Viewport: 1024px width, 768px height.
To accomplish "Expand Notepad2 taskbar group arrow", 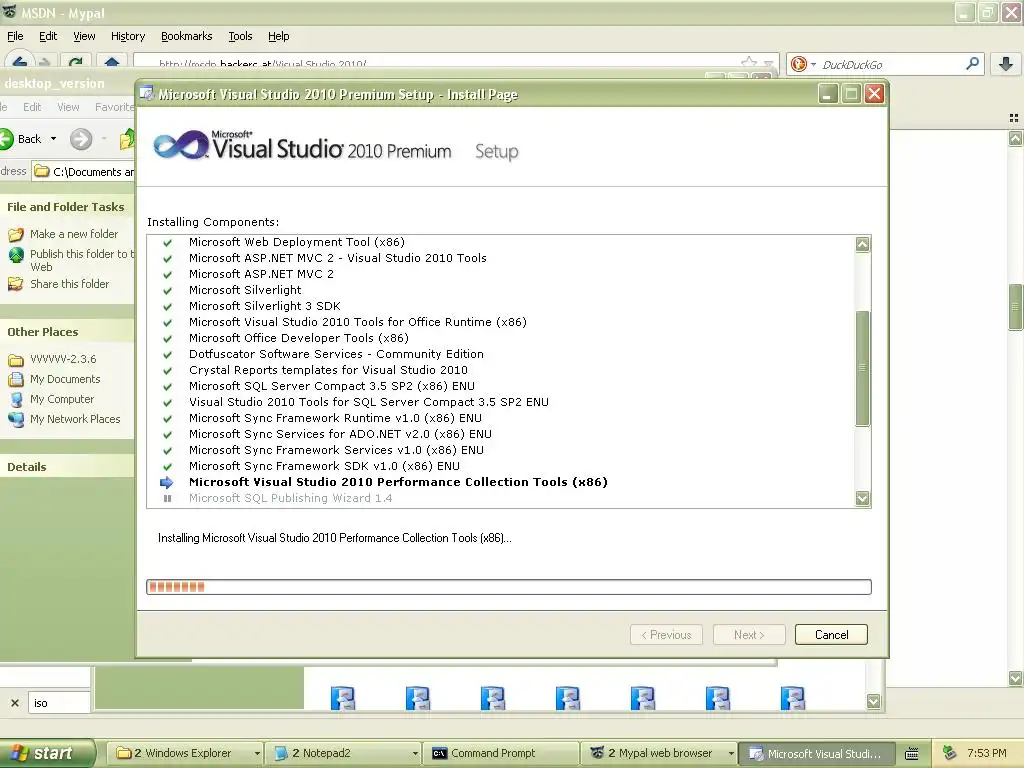I will tap(415, 753).
